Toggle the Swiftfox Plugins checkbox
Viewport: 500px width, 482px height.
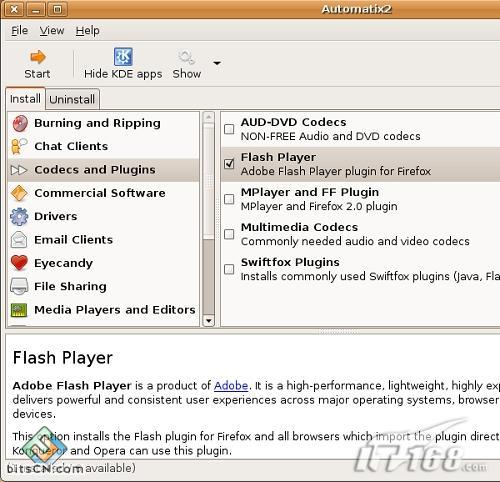pos(229,269)
